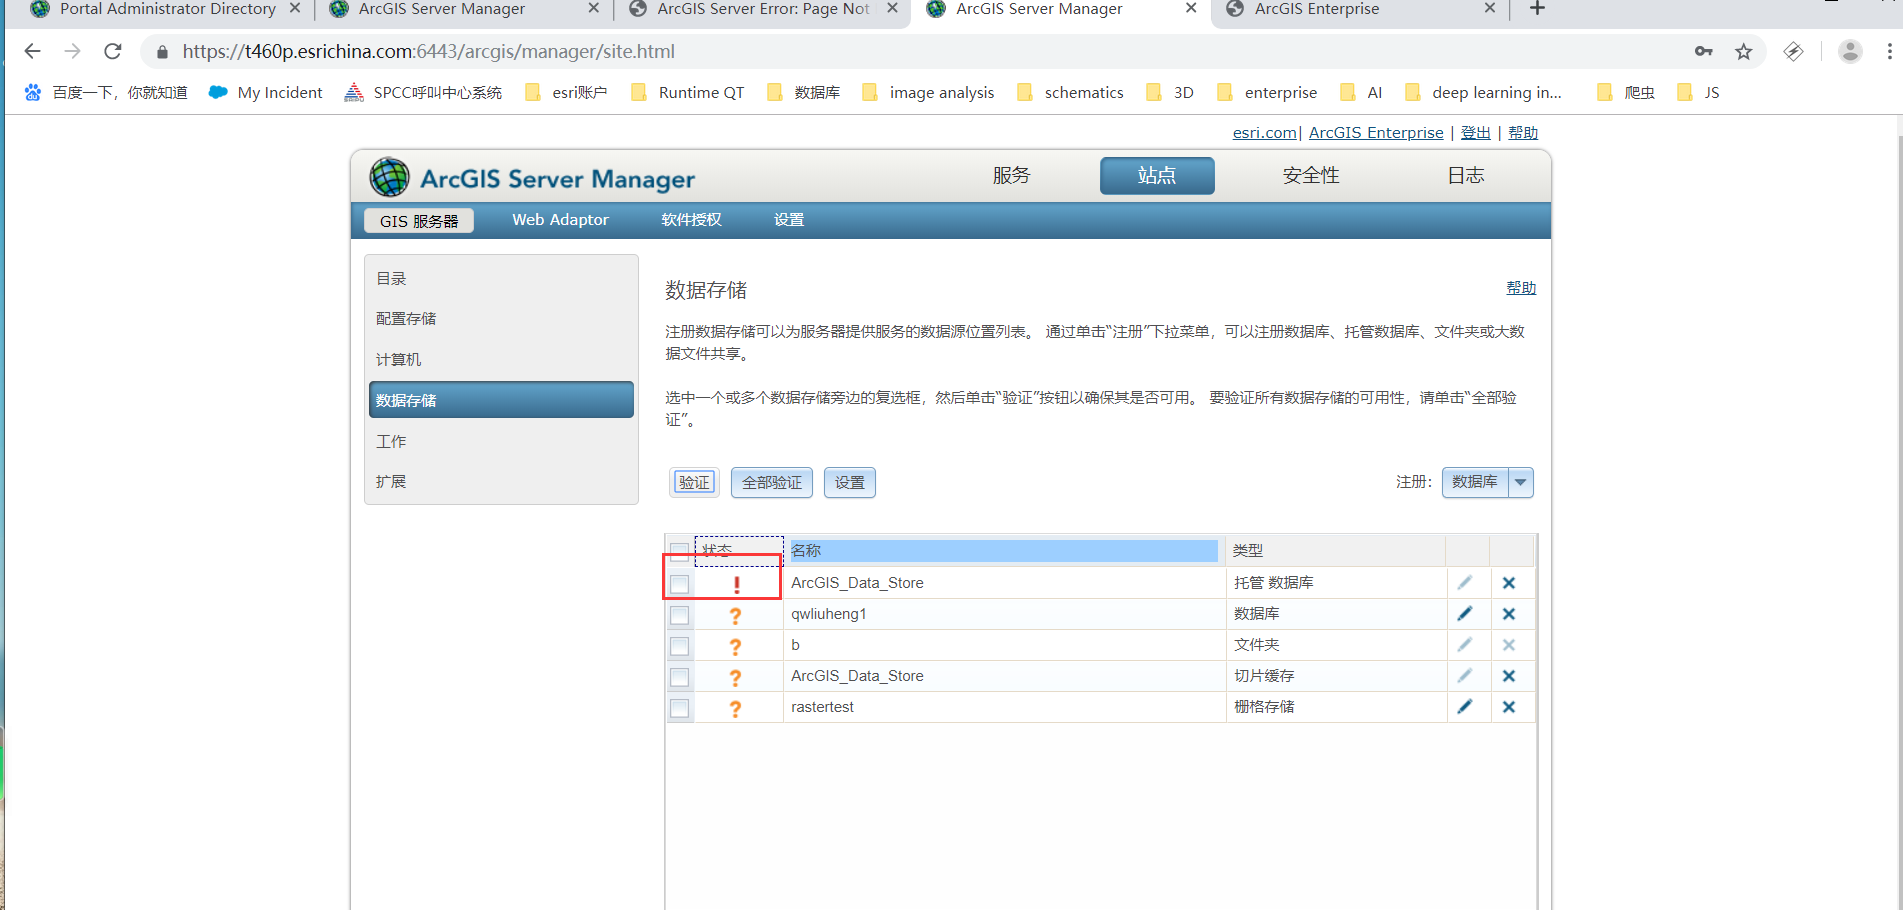Bookmark this page with the star icon
Viewport: 1903px width, 910px height.
tap(1745, 51)
